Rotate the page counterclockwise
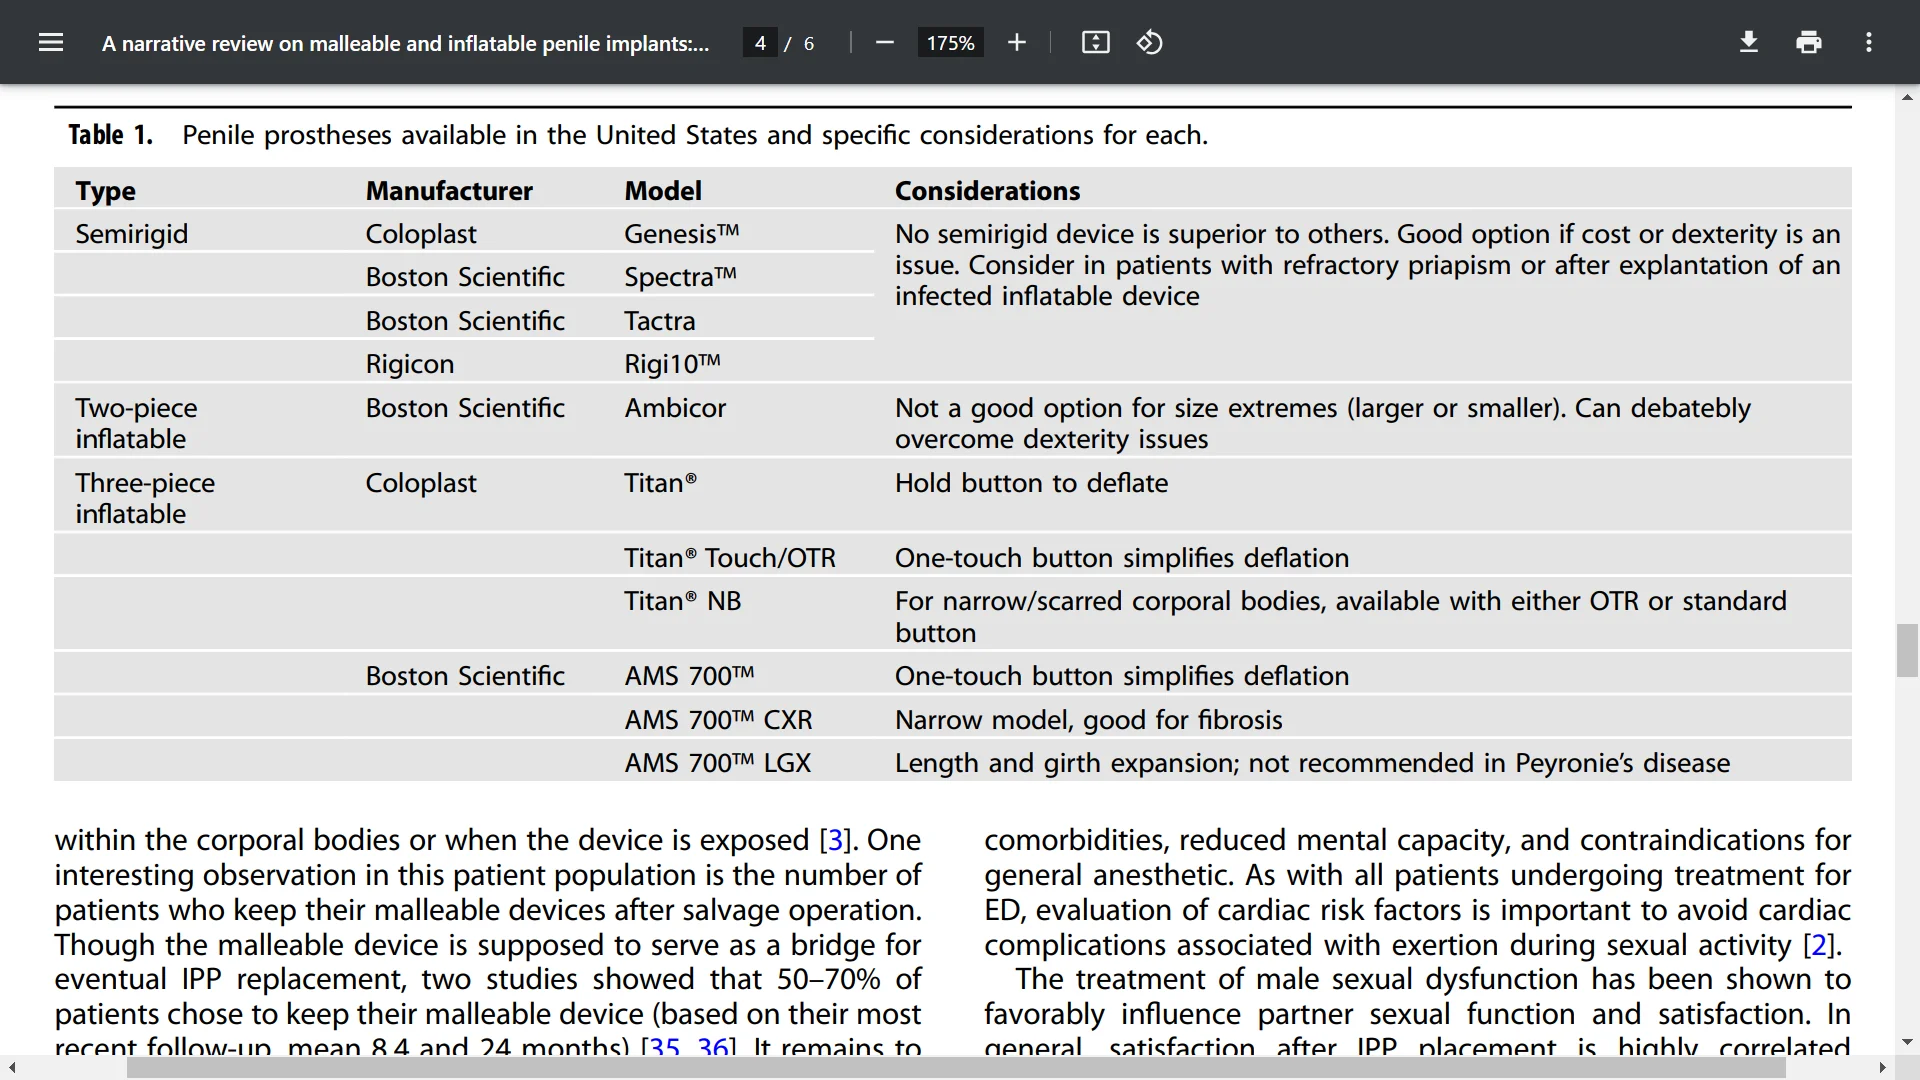 1149,42
